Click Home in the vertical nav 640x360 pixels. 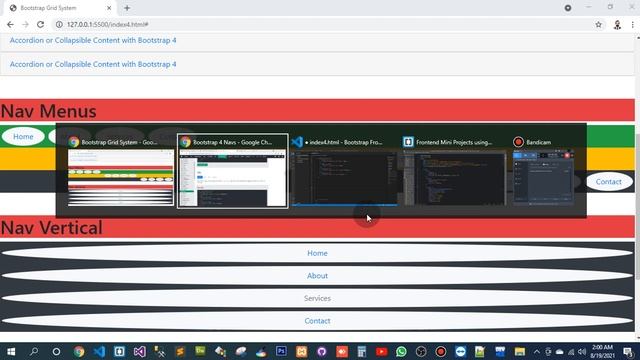pyautogui.click(x=317, y=253)
